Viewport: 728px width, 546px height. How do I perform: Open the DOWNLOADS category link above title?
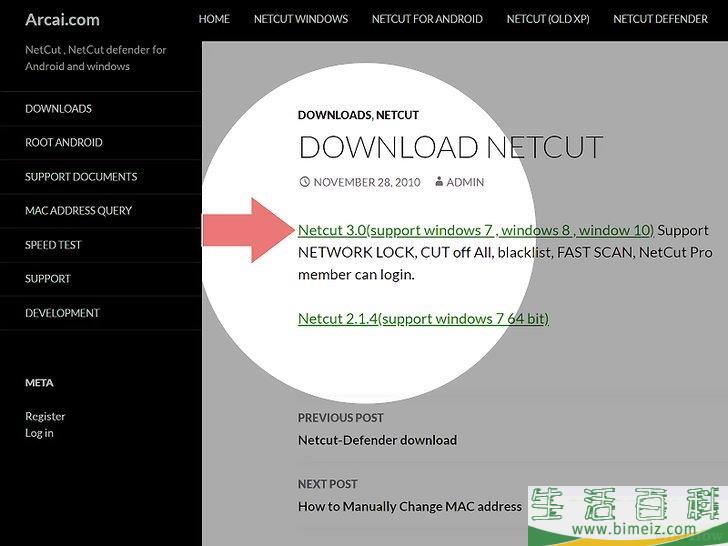334,115
